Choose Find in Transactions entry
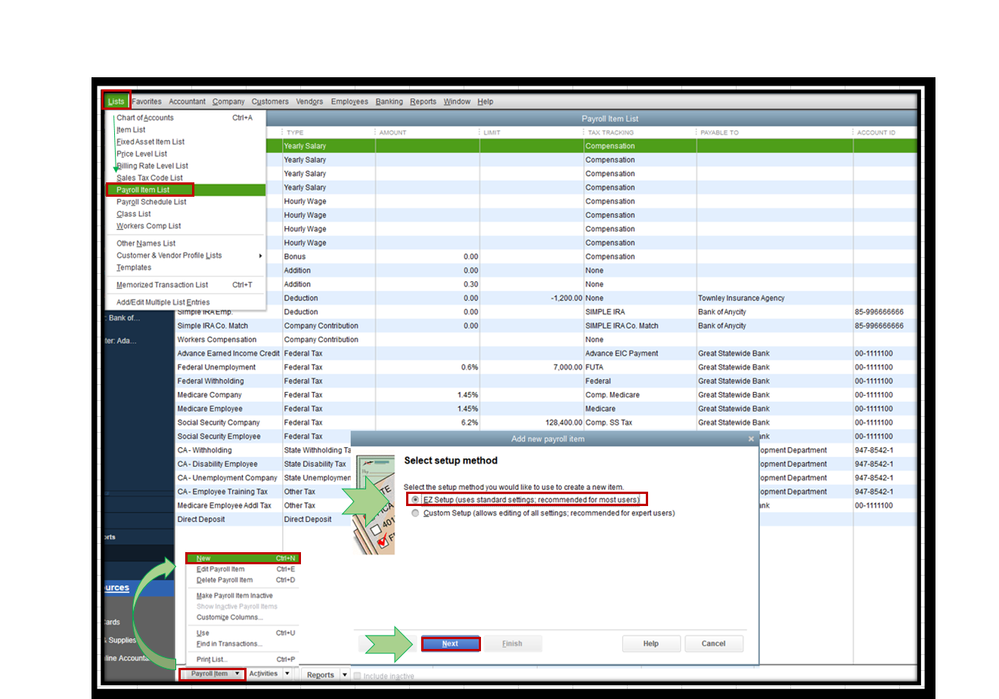This screenshot has width=999, height=699. coord(243,644)
